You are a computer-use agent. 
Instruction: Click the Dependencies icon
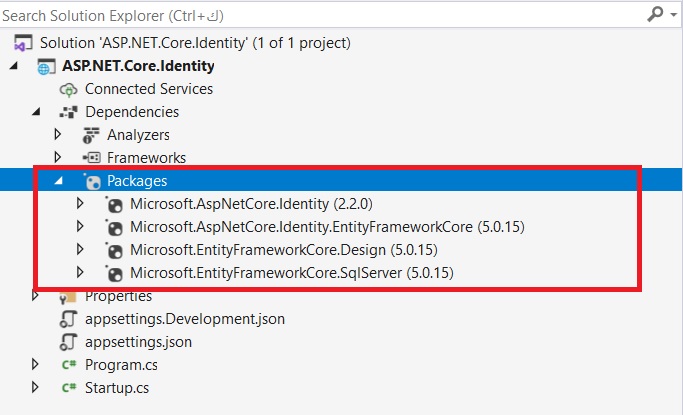[x=68, y=112]
